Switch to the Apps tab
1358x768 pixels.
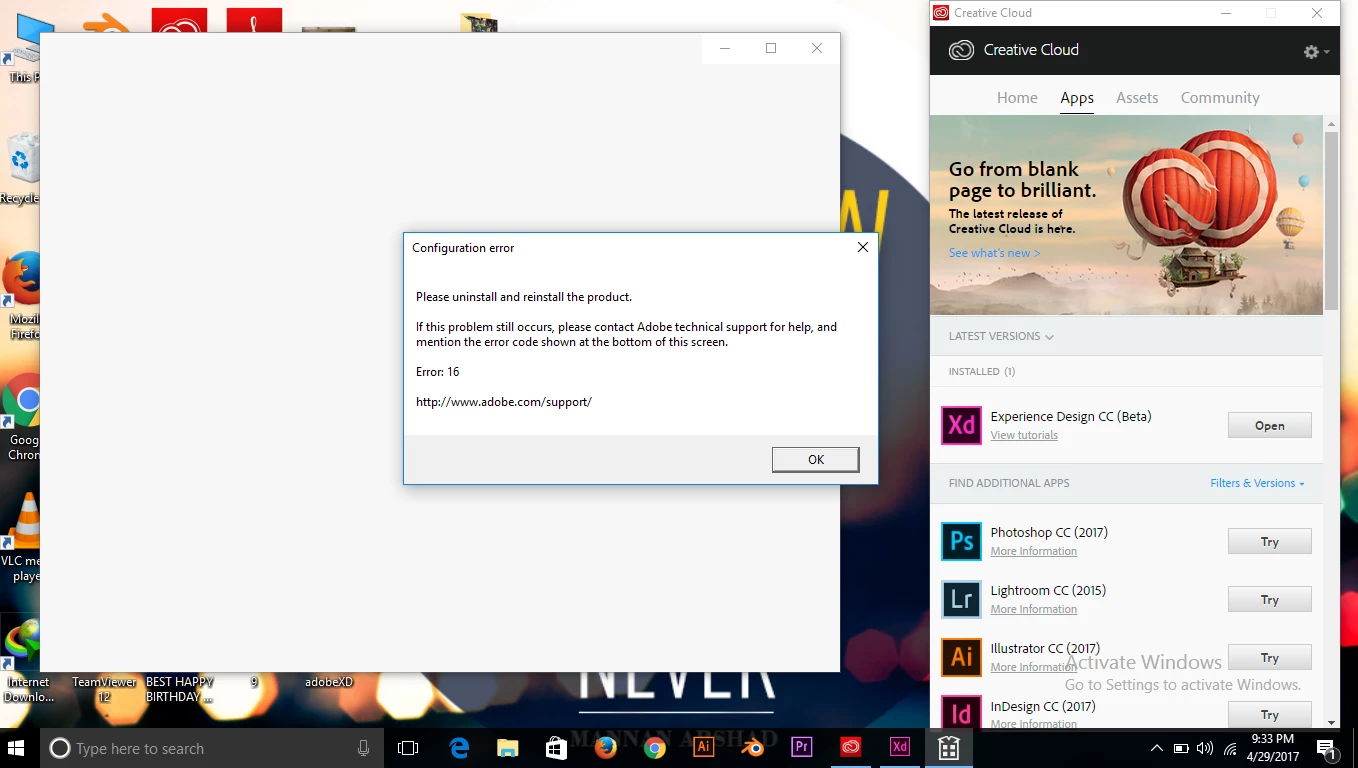[x=1077, y=98]
